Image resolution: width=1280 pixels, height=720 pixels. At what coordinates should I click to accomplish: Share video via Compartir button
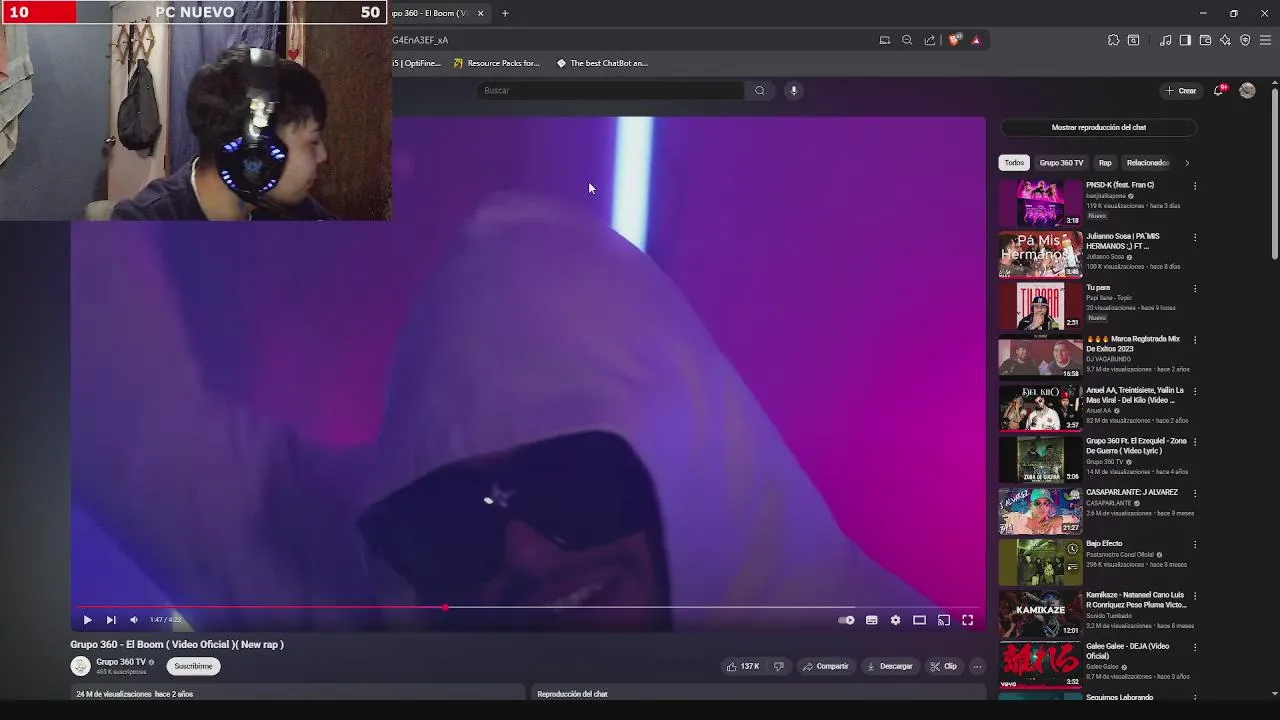pyautogui.click(x=825, y=666)
